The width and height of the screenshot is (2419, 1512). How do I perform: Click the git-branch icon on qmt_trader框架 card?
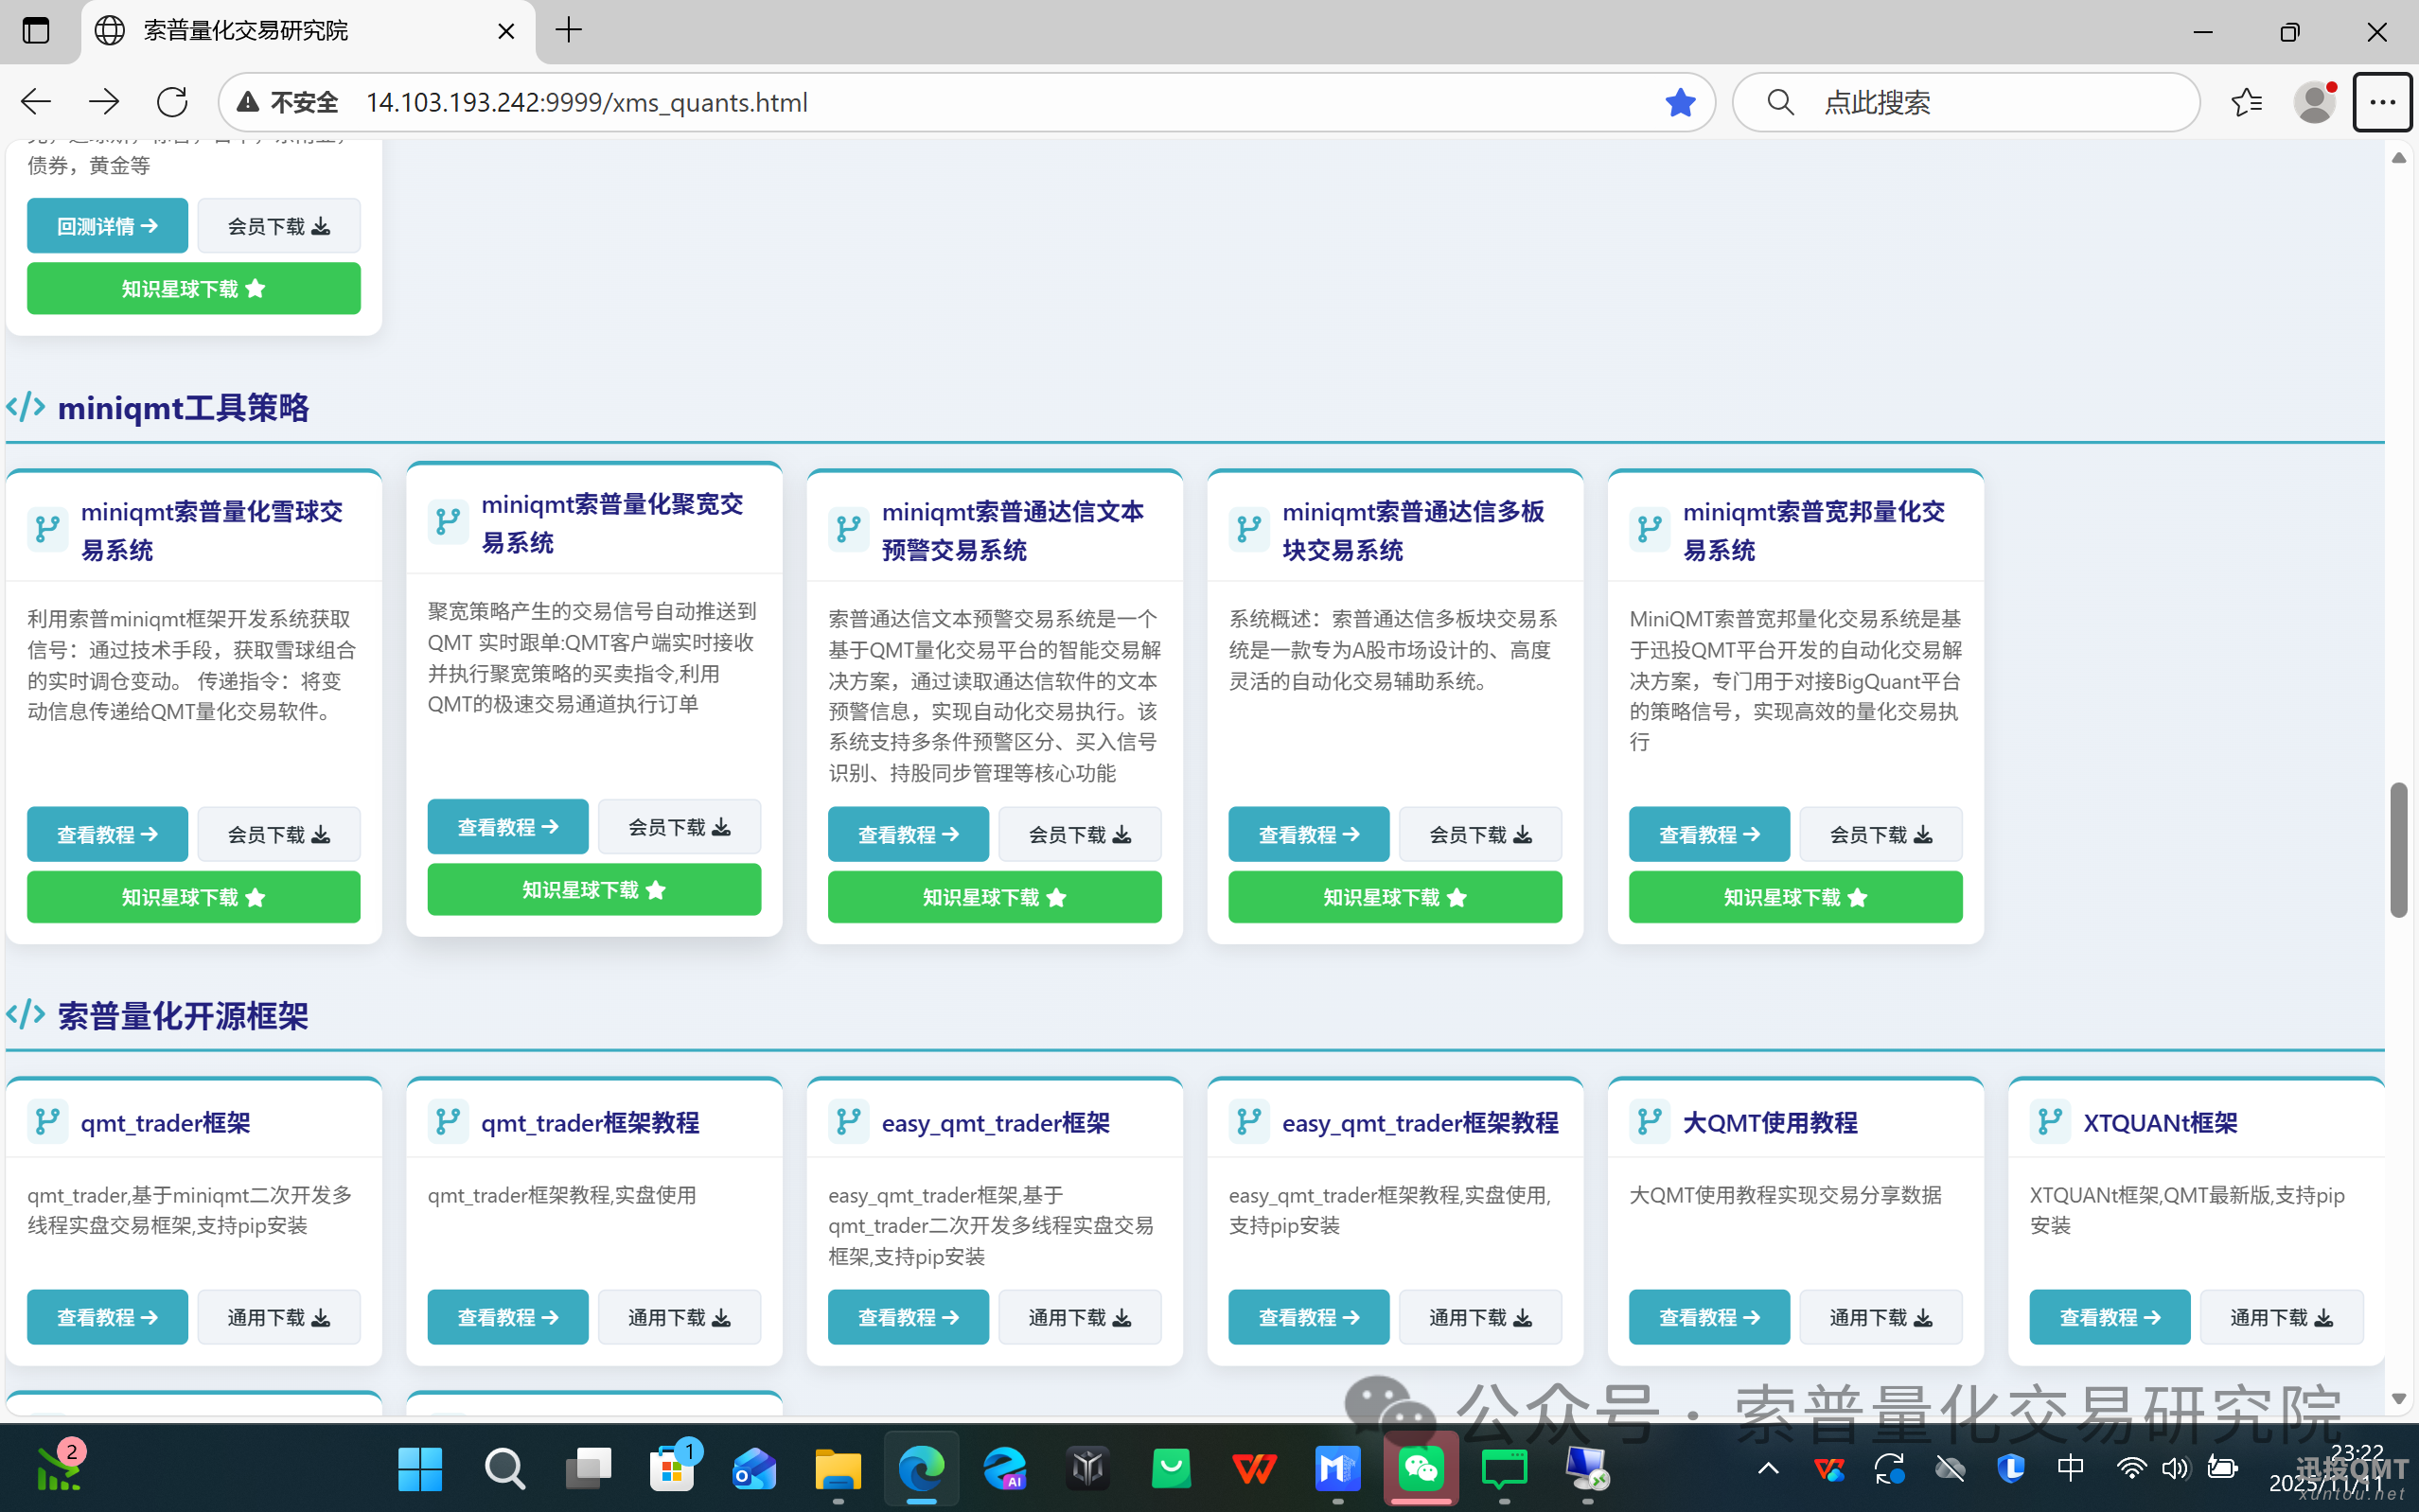(x=47, y=1122)
